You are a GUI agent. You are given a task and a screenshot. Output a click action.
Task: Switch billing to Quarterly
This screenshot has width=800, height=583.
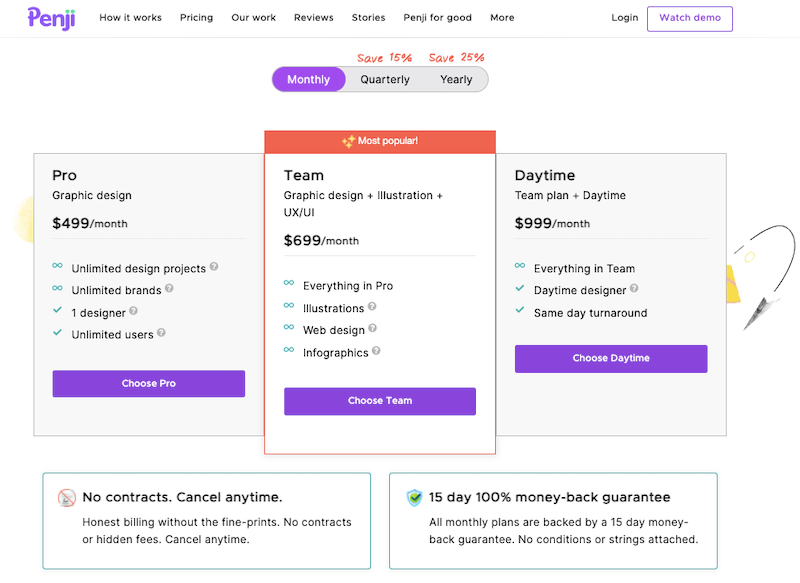click(385, 80)
